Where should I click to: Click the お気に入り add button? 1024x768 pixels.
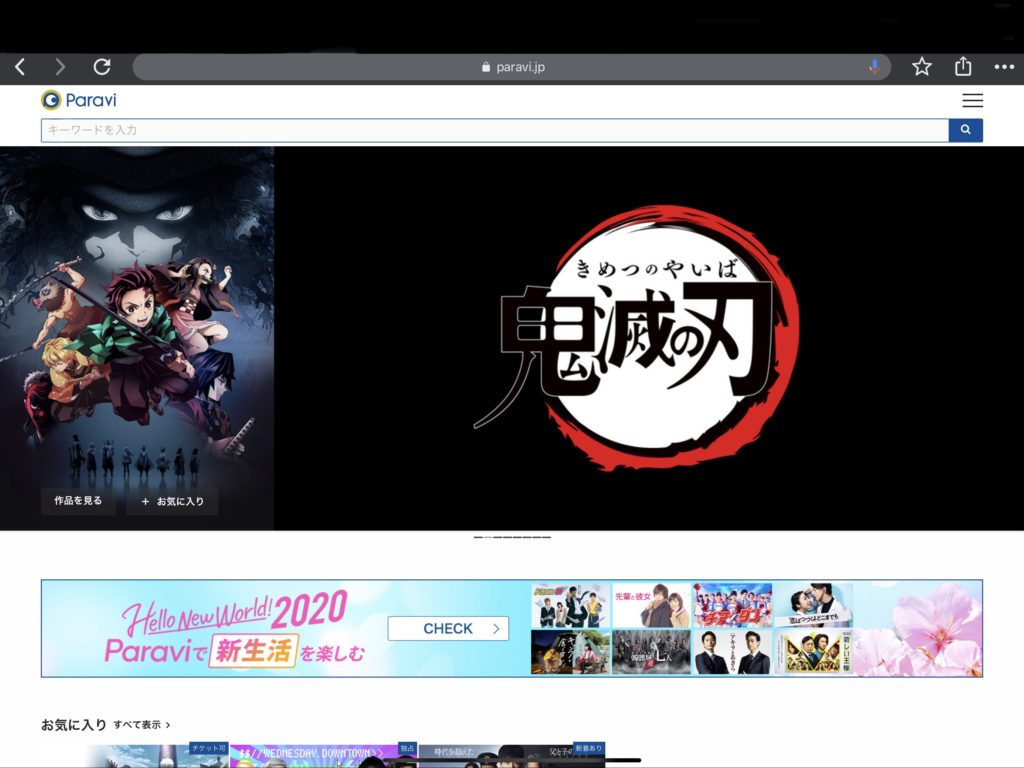pyautogui.click(x=172, y=502)
